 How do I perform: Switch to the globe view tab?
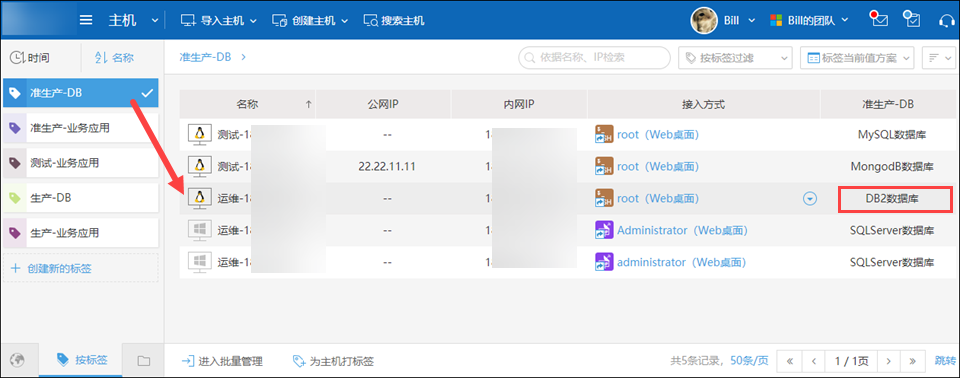pyautogui.click(x=18, y=361)
